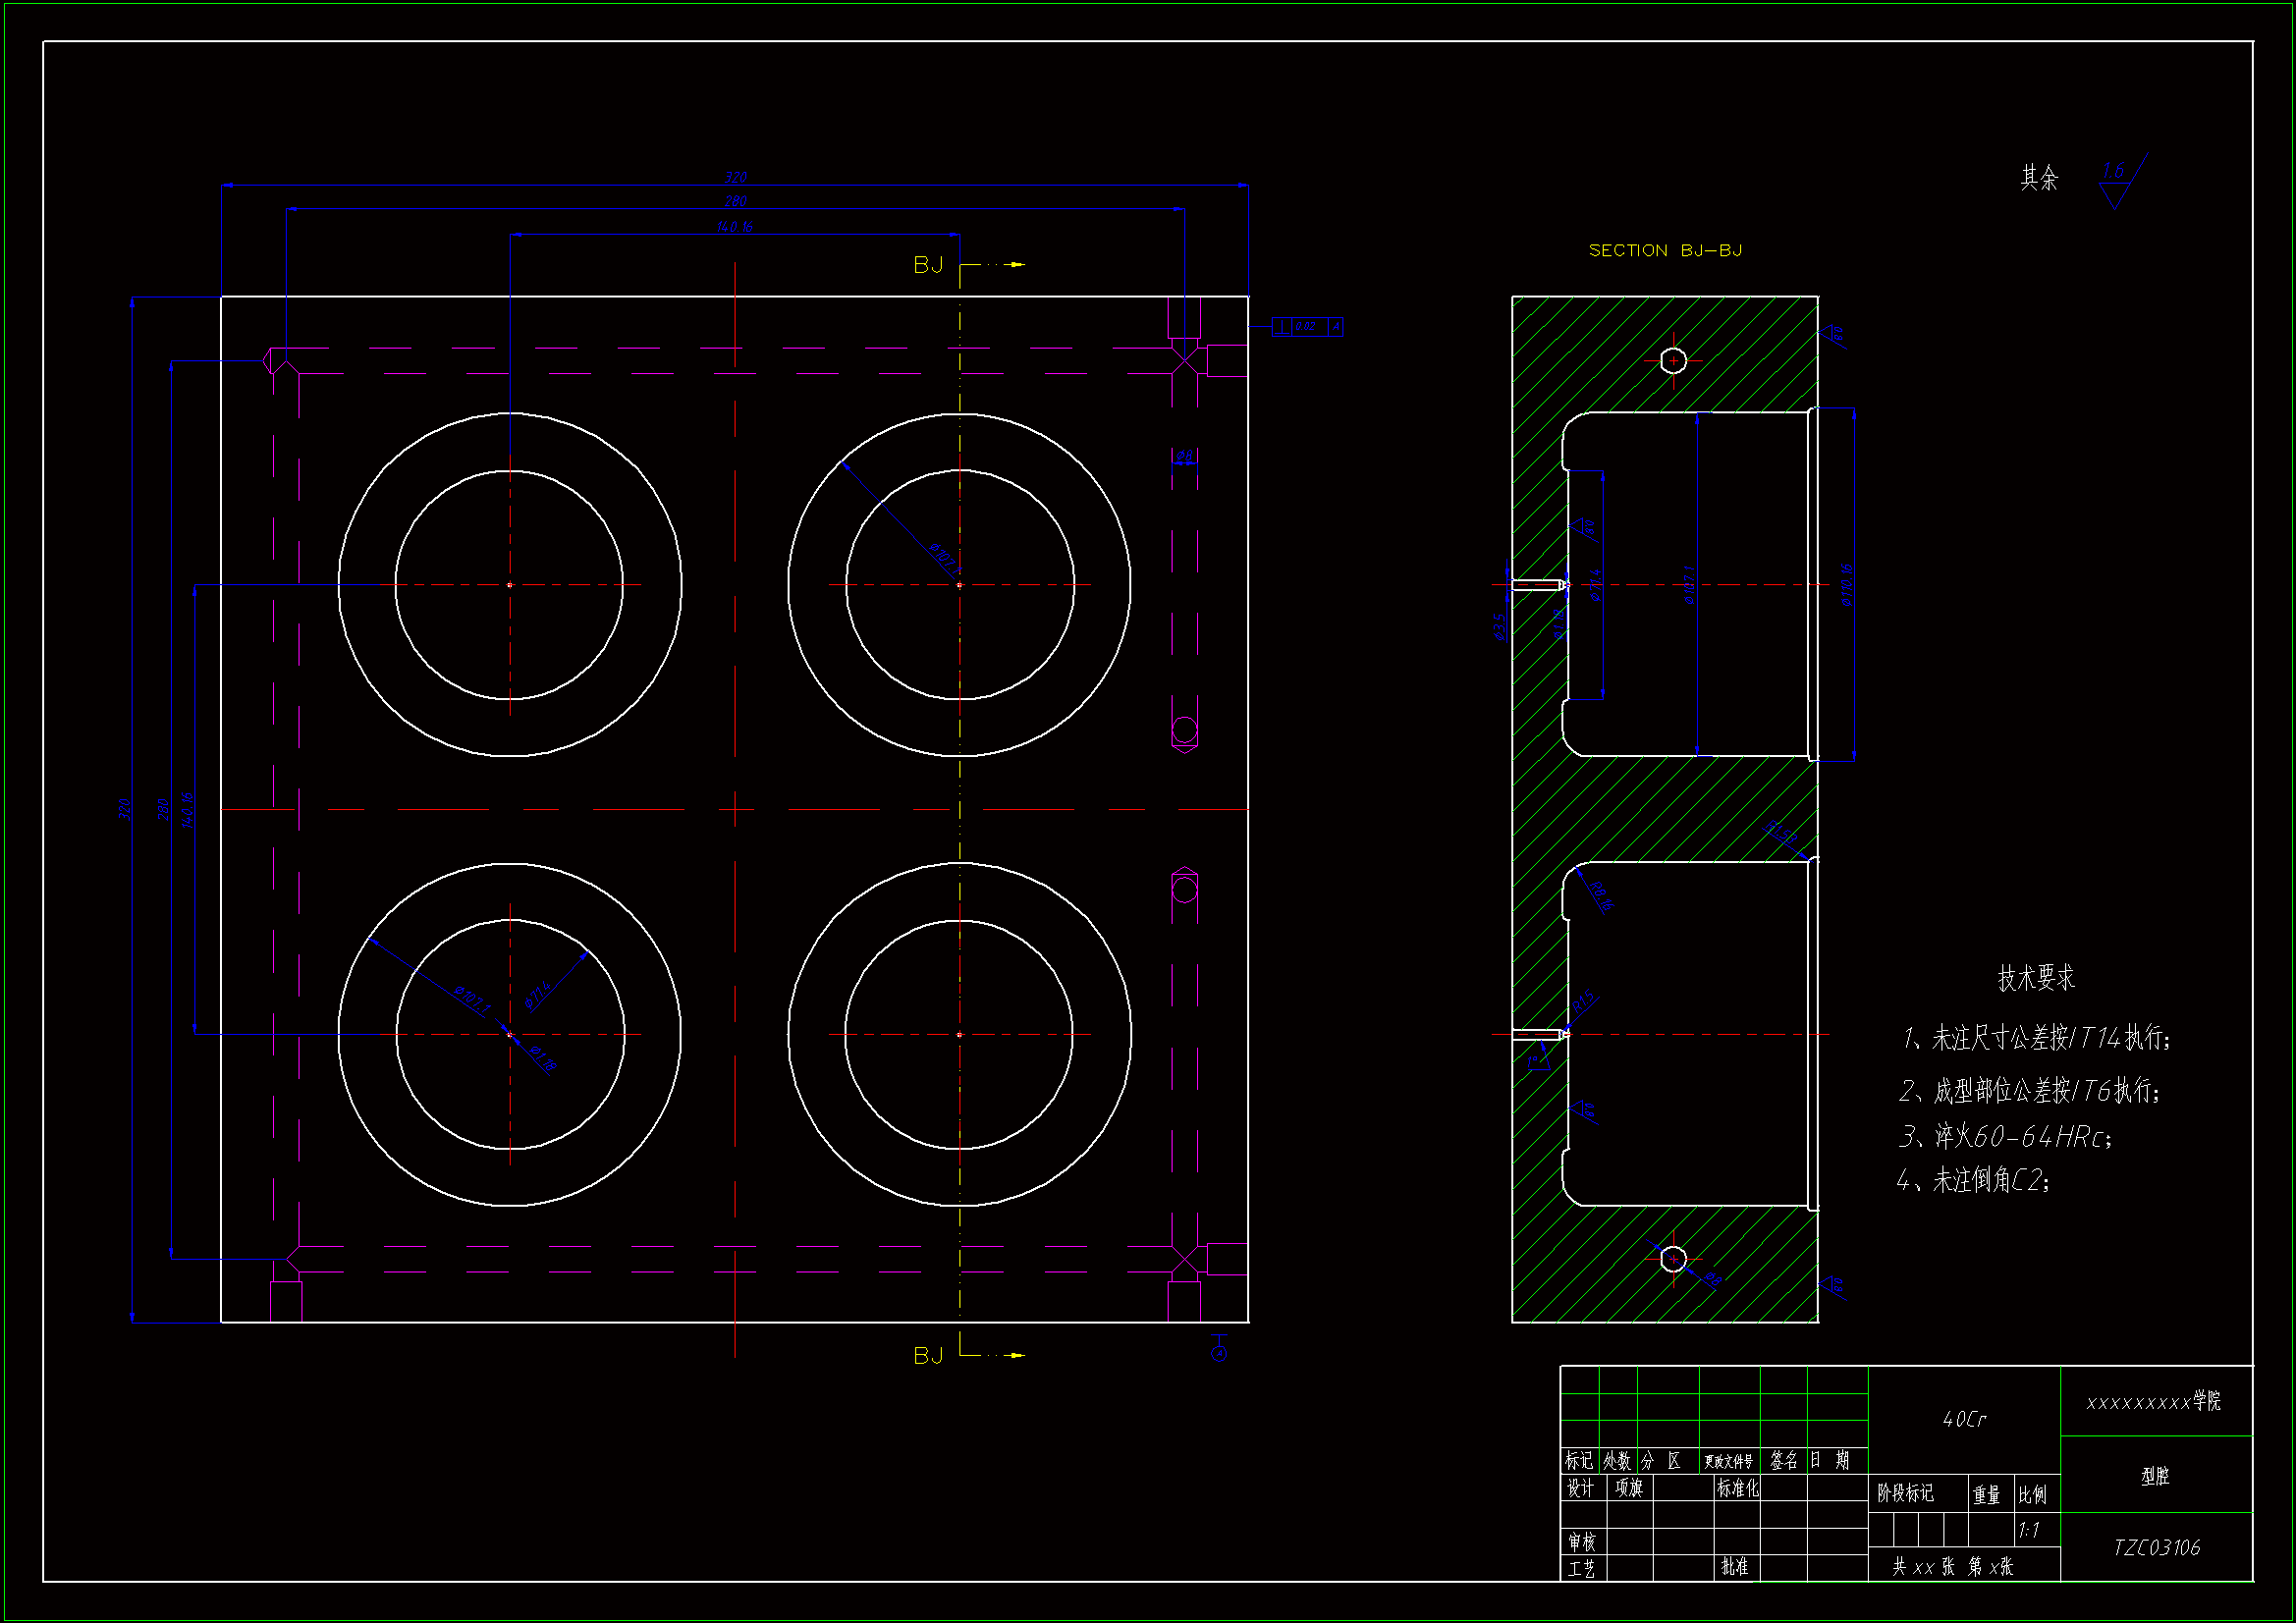
Task: Click center point of top-left cavity circle
Action: pos(510,585)
